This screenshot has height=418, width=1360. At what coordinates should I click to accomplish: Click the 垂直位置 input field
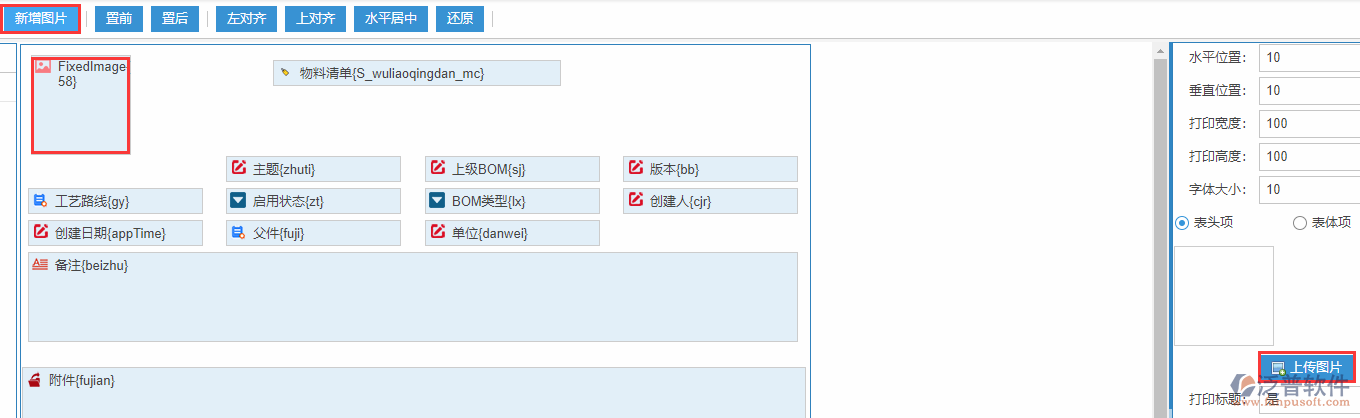(x=1309, y=90)
